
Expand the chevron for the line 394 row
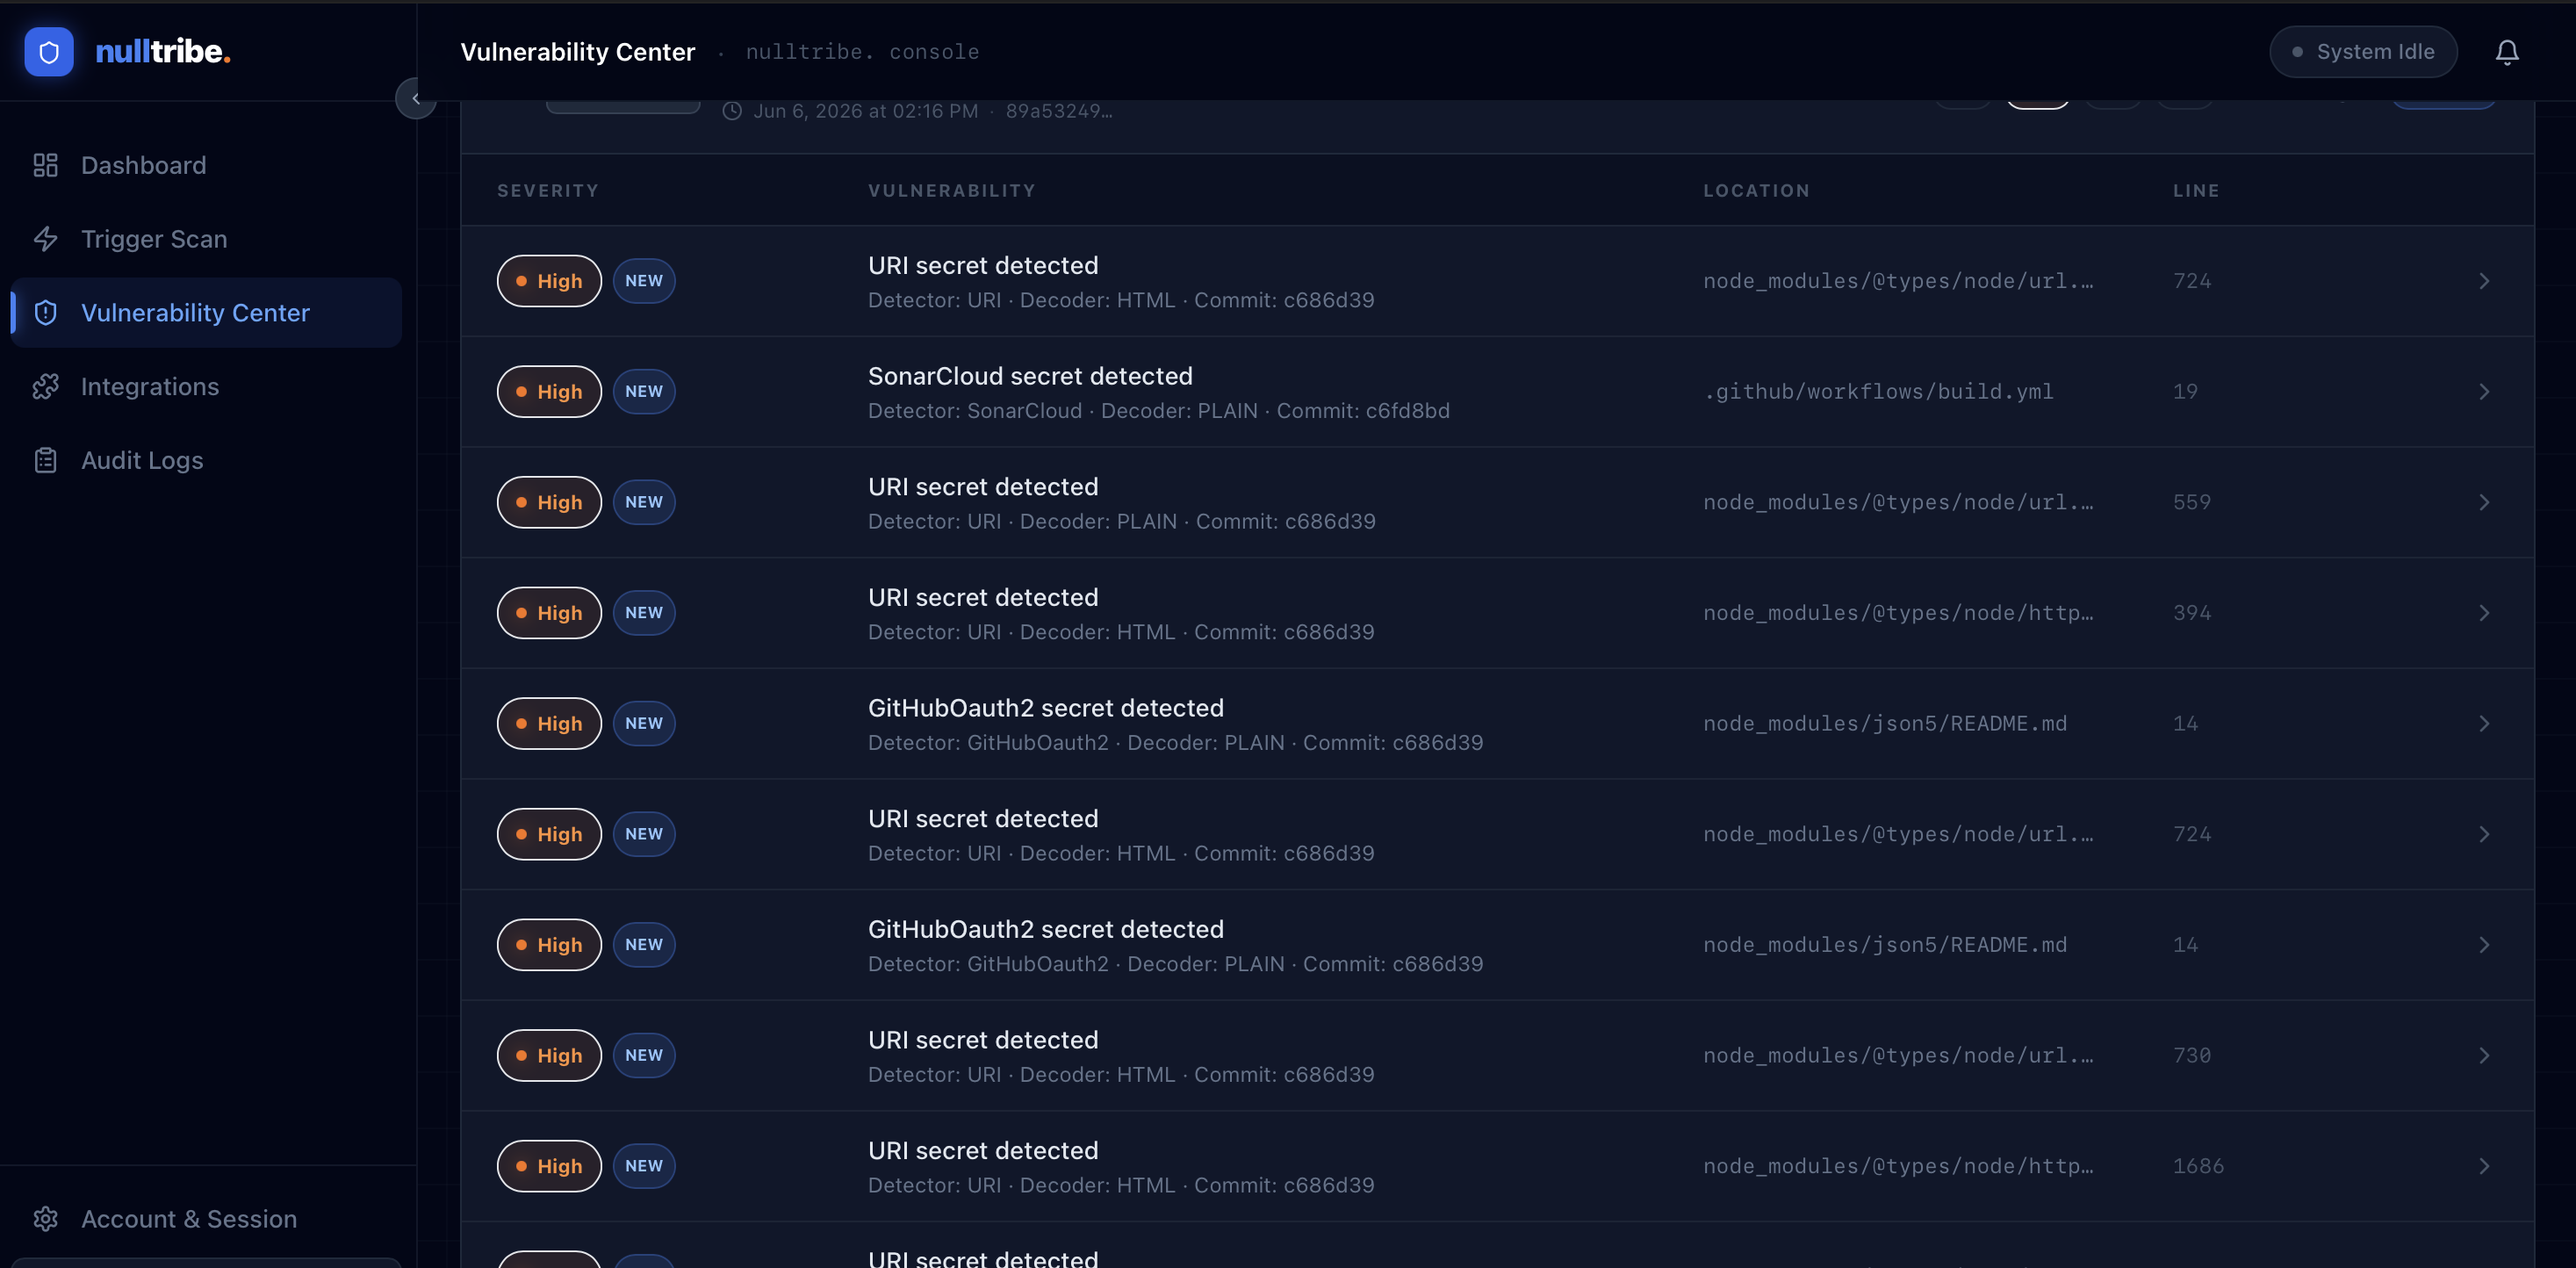[2484, 613]
